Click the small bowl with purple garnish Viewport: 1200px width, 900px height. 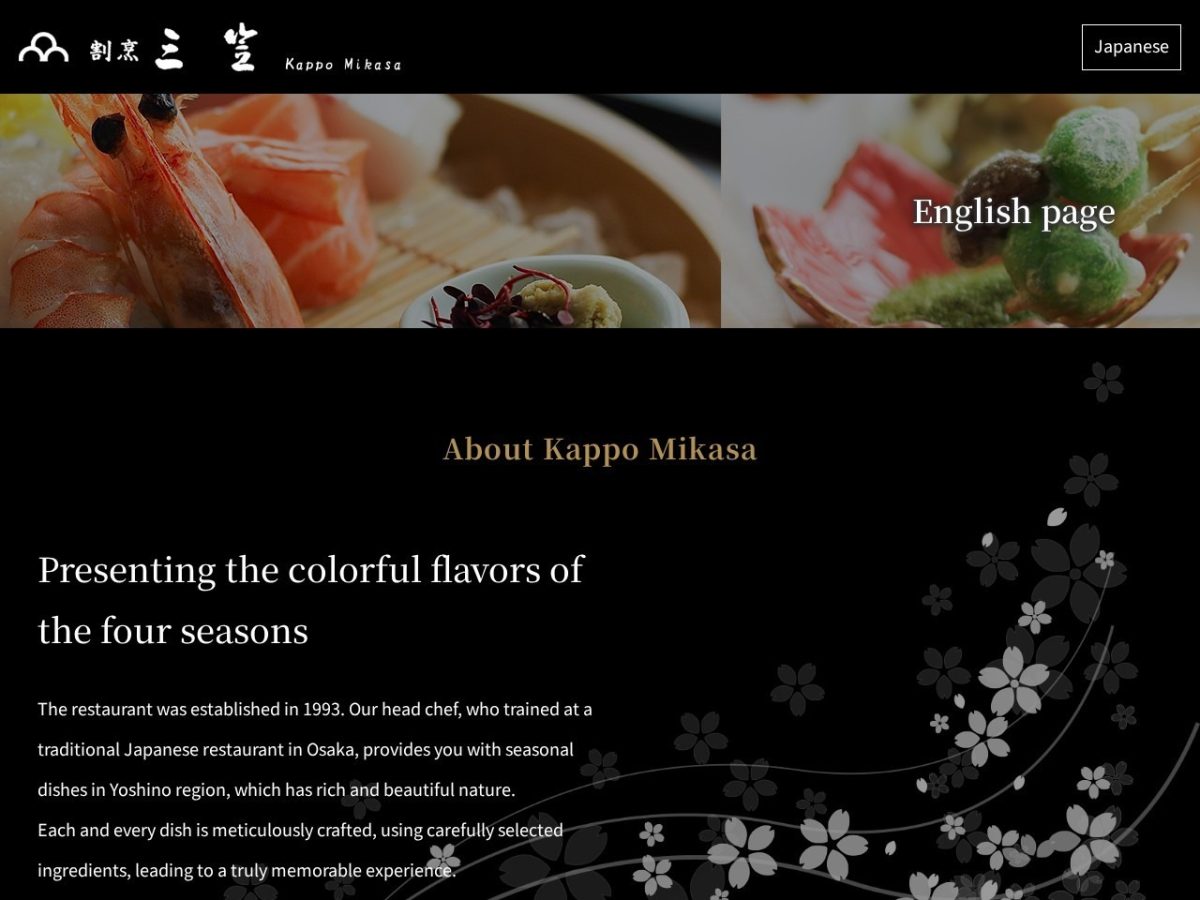[x=545, y=293]
